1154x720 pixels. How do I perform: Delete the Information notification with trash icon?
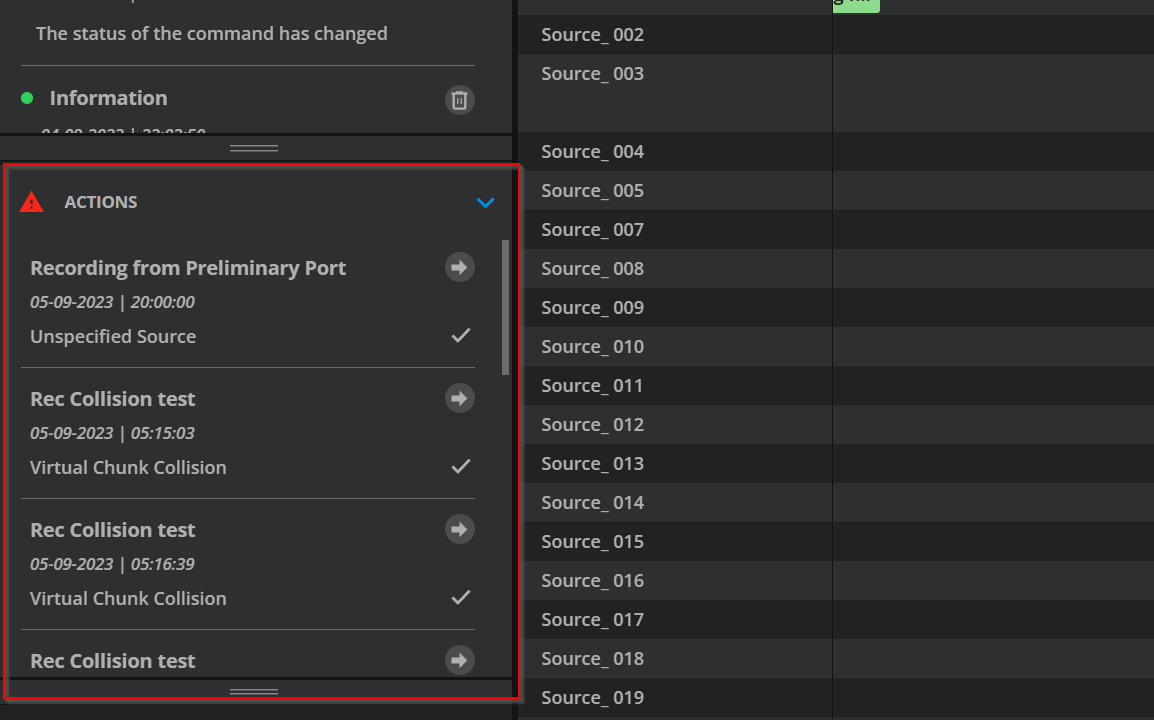[459, 100]
